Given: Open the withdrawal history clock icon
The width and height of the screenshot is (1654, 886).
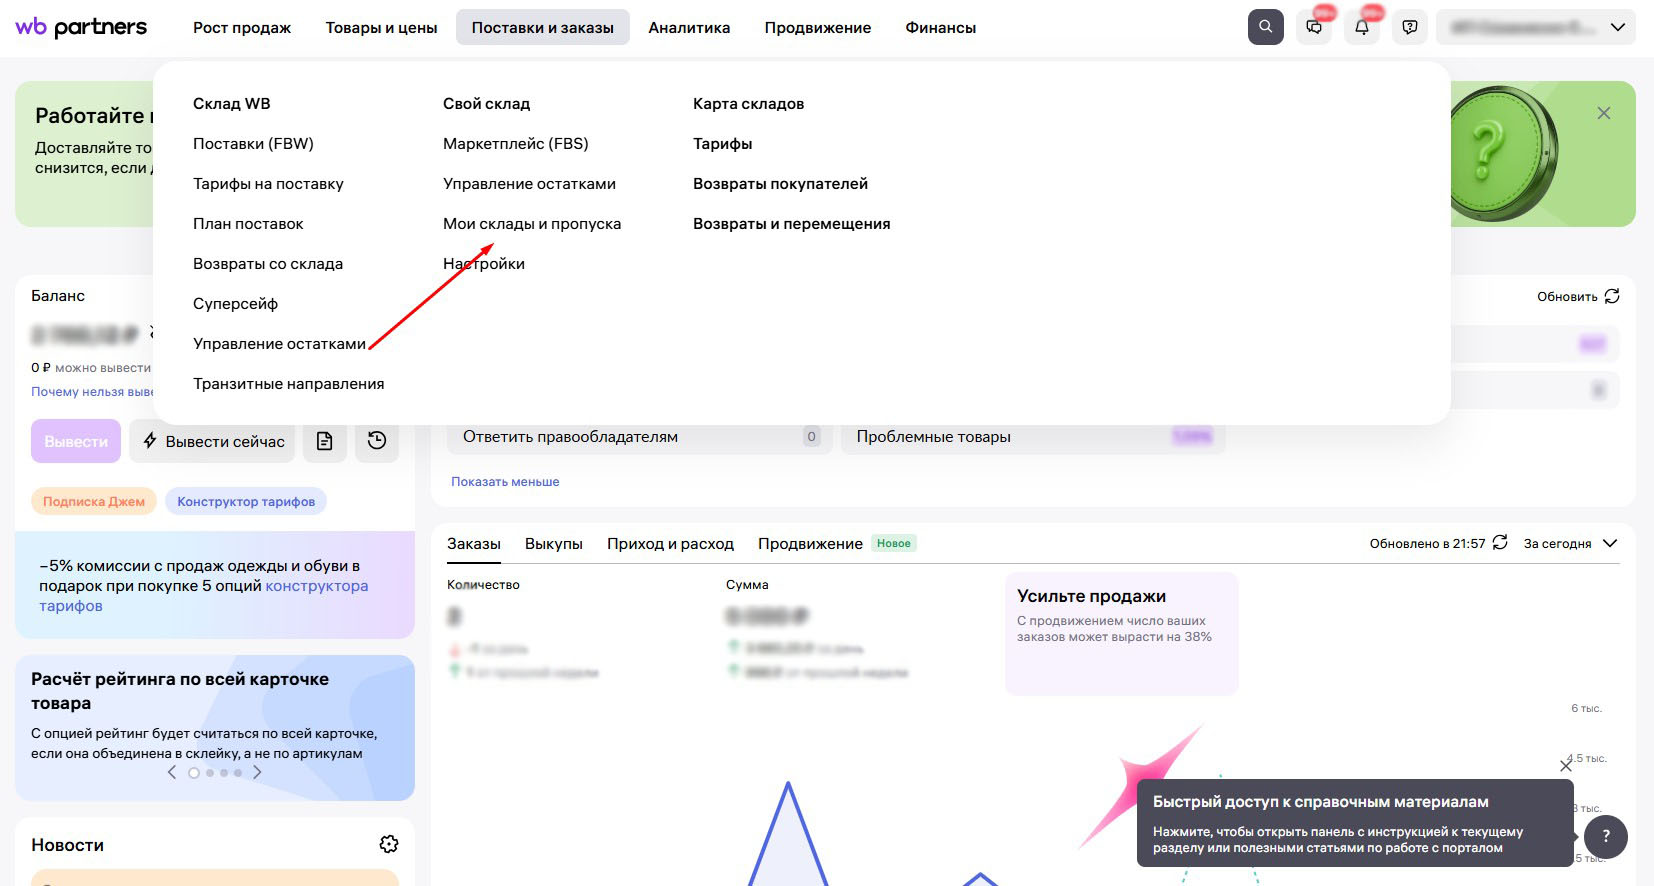Looking at the screenshot, I should [x=377, y=441].
